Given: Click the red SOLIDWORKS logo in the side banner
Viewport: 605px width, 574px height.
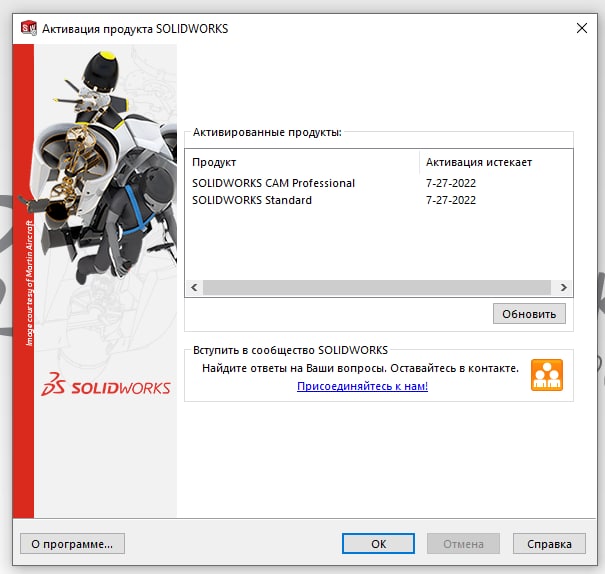Looking at the screenshot, I should click(106, 385).
